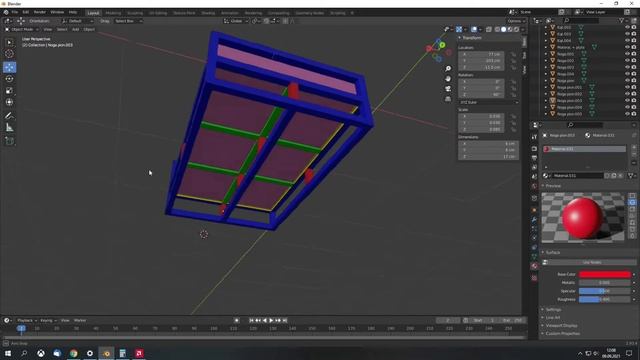Select the 3D Cursor tool
Viewport: 640px width, 360px height.
point(9,54)
